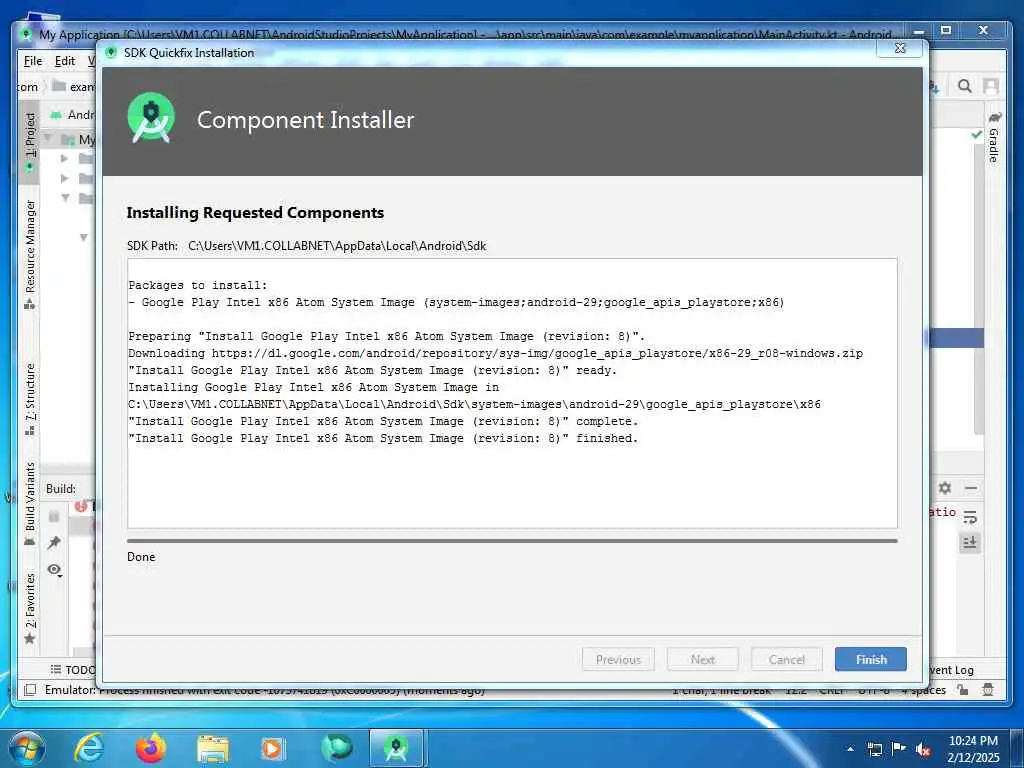
Task: Open the Resource Manager side tab
Action: 29,254
